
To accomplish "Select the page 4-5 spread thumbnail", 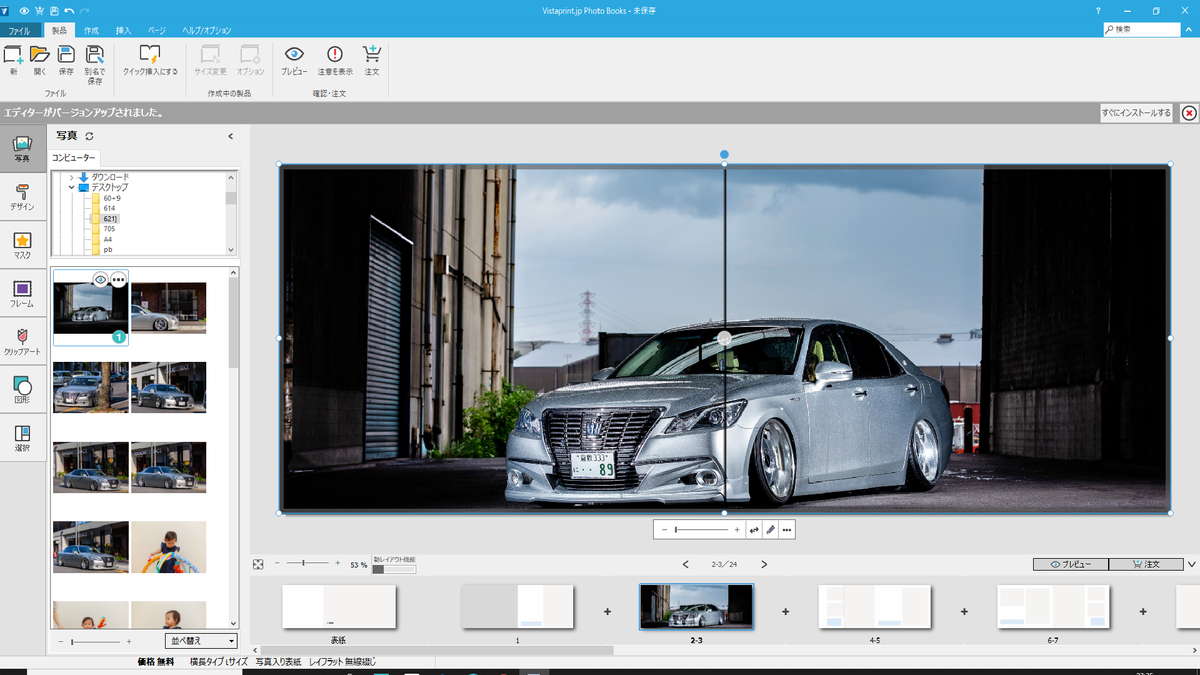I will coord(875,606).
